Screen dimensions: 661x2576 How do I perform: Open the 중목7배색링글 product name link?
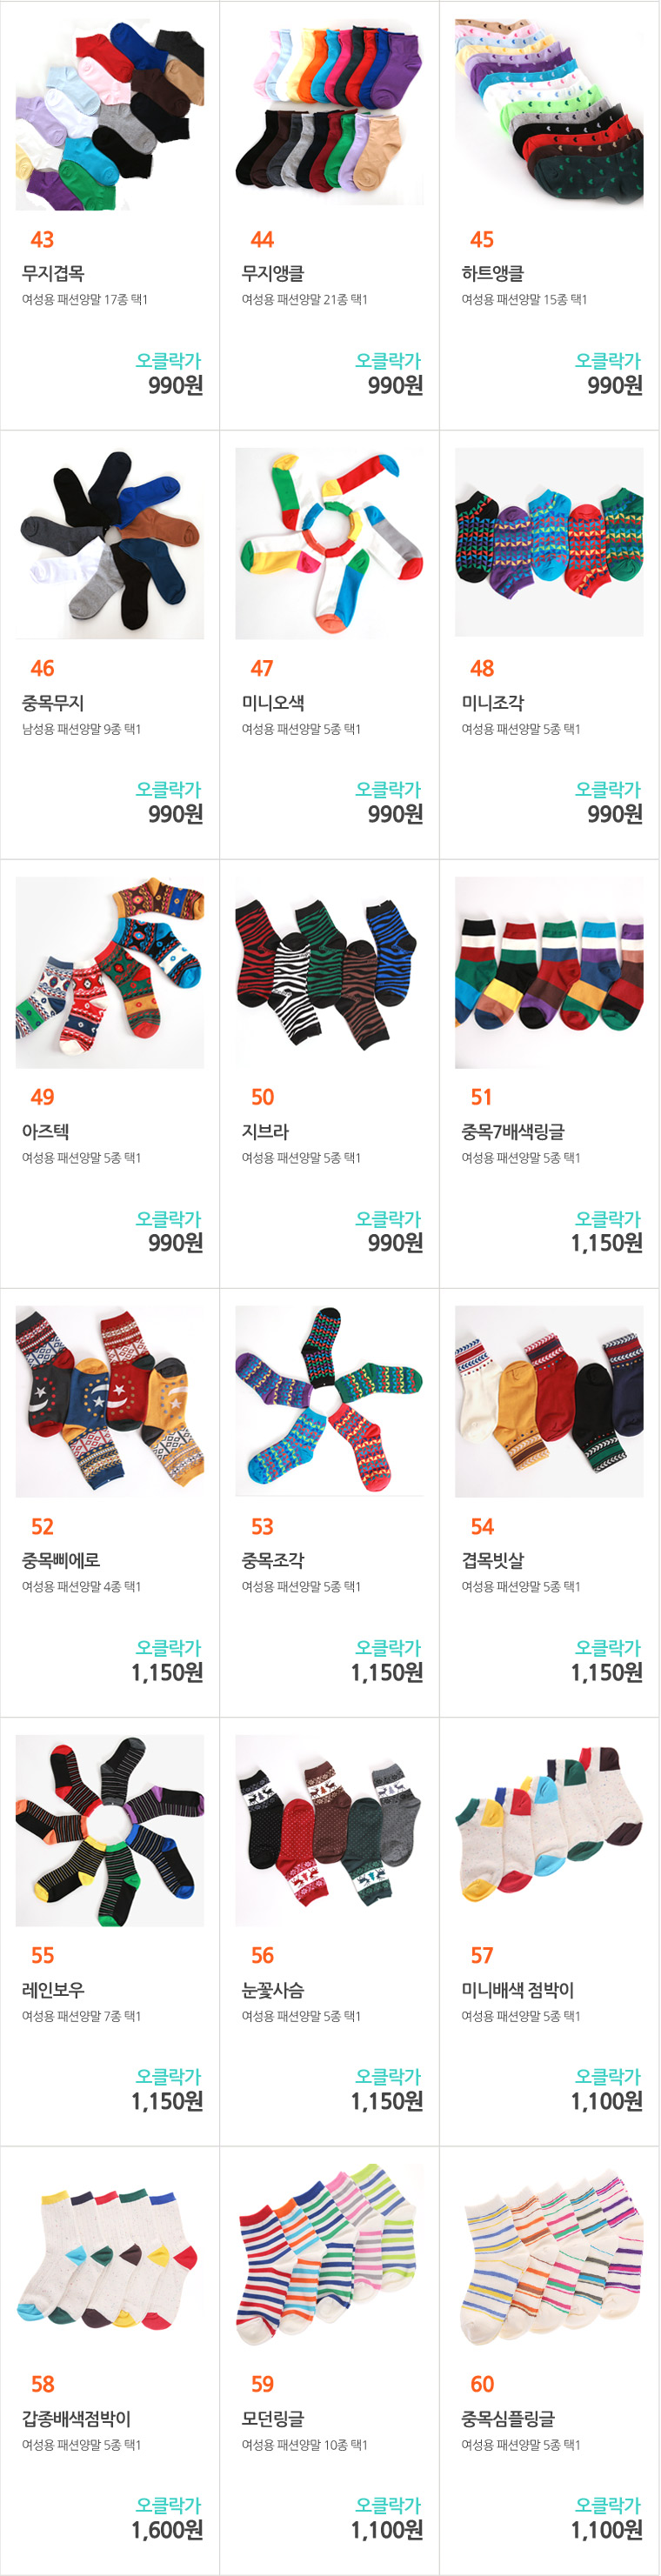tap(512, 1132)
